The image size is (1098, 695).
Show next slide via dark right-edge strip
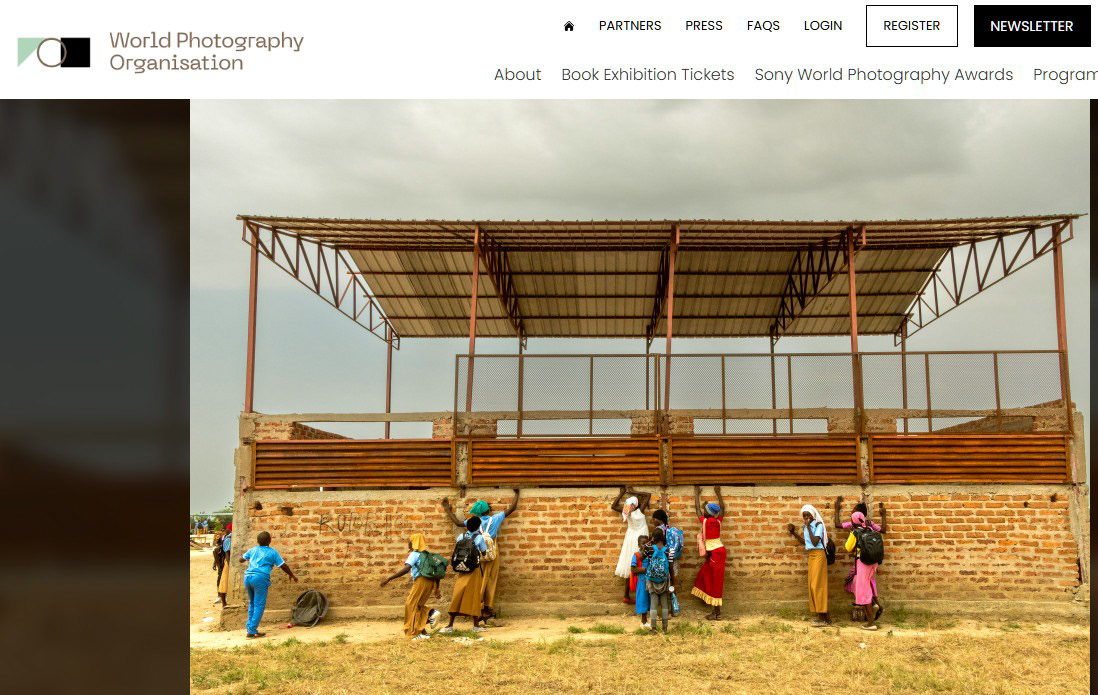[x=1094, y=397]
